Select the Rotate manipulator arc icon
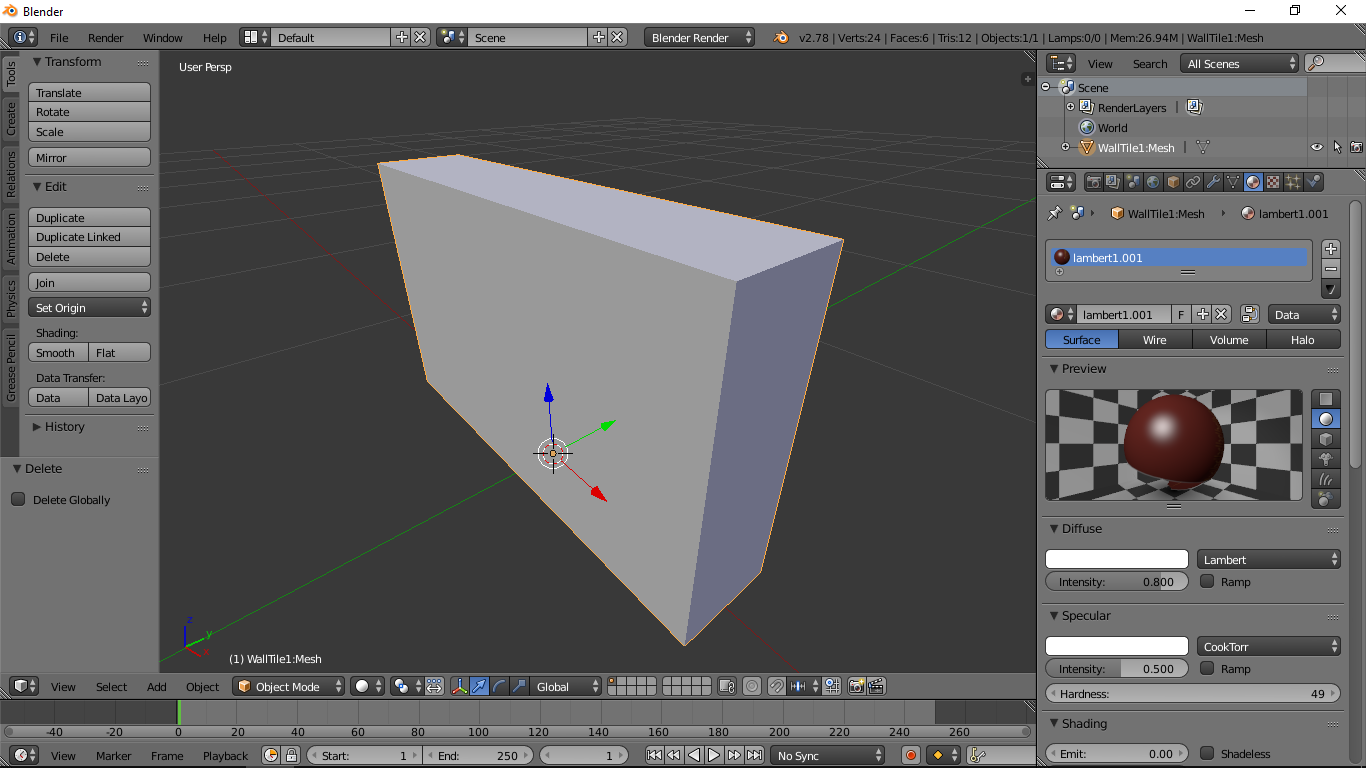 499,686
